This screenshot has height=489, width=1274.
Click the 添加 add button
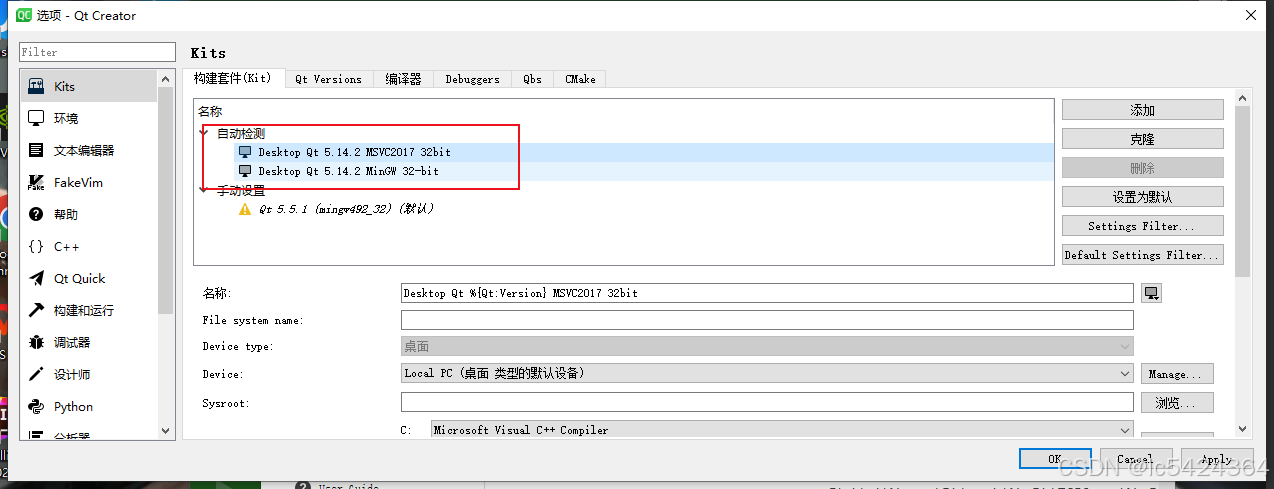(x=1142, y=110)
